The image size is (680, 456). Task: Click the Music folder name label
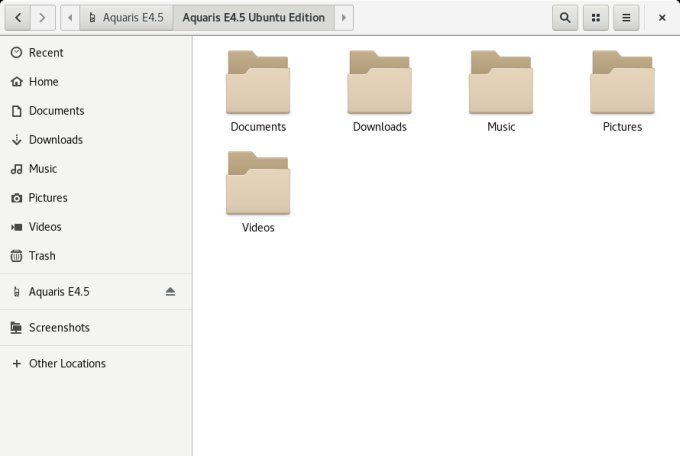click(x=501, y=127)
